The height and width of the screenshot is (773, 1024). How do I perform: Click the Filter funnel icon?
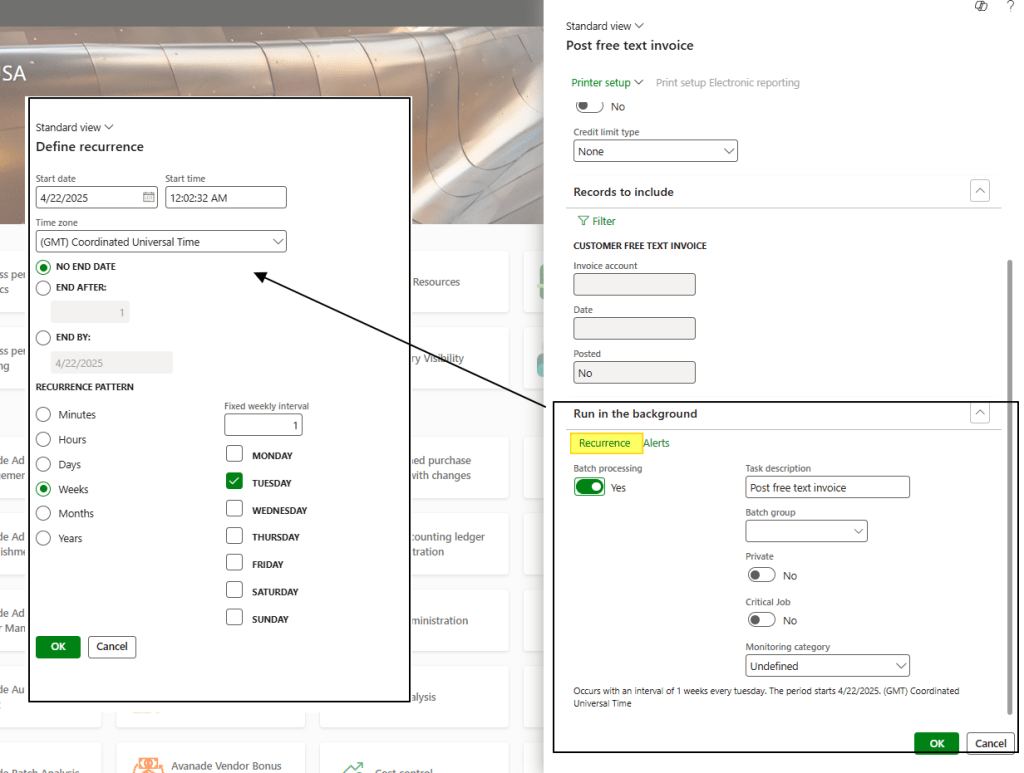tap(583, 221)
